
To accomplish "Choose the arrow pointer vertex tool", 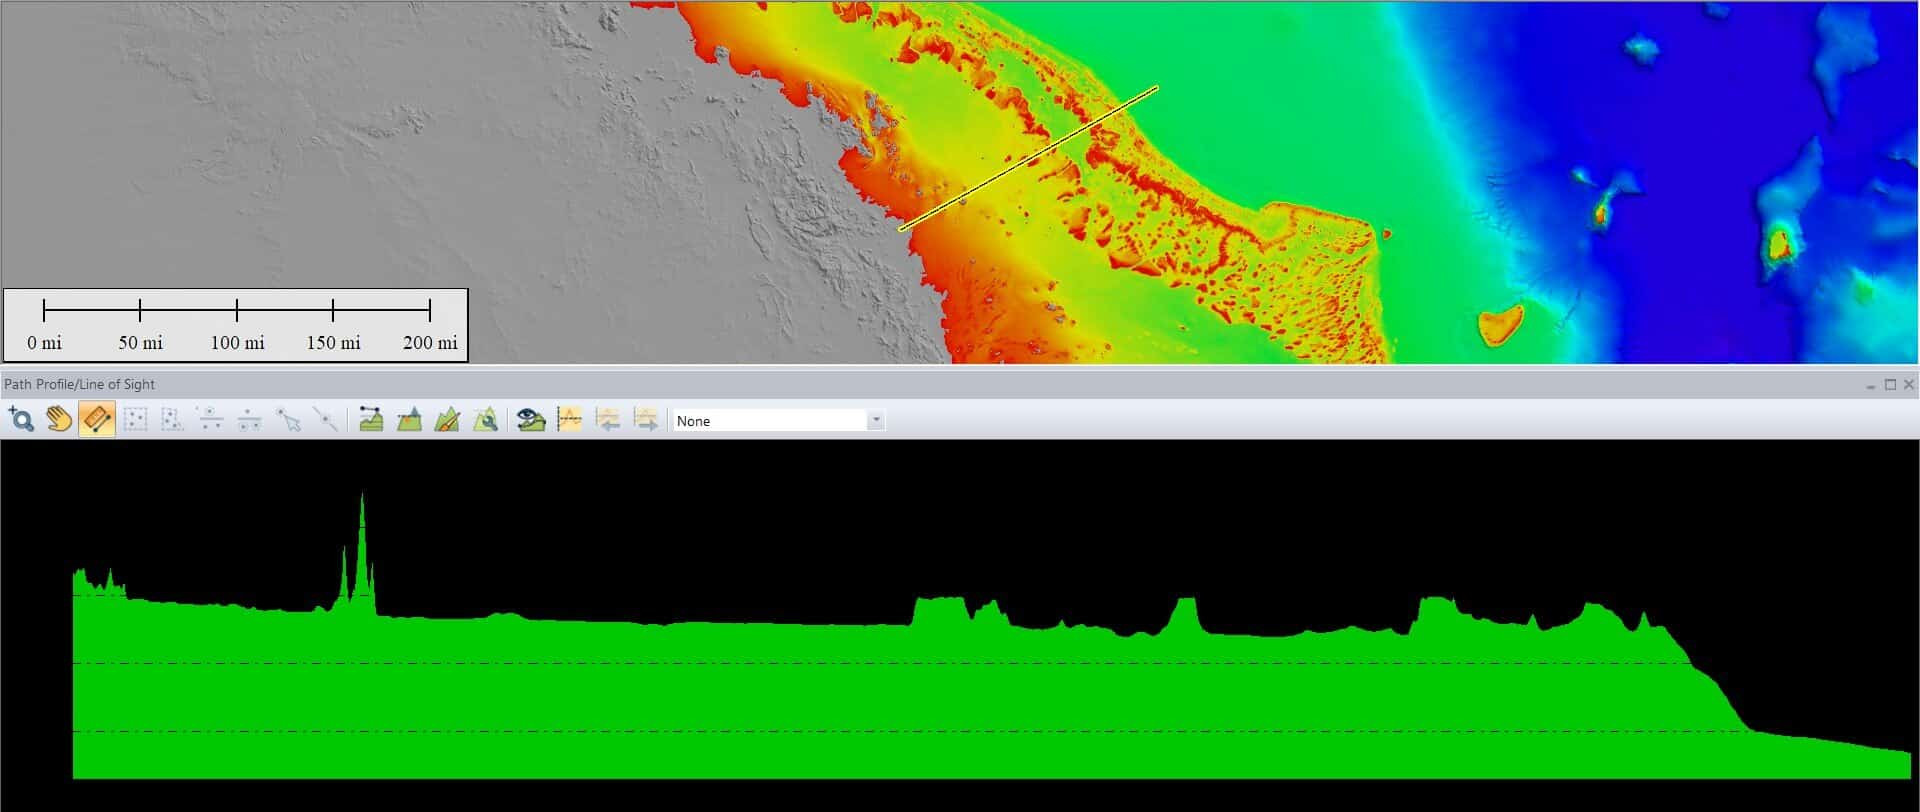I will pyautogui.click(x=288, y=420).
